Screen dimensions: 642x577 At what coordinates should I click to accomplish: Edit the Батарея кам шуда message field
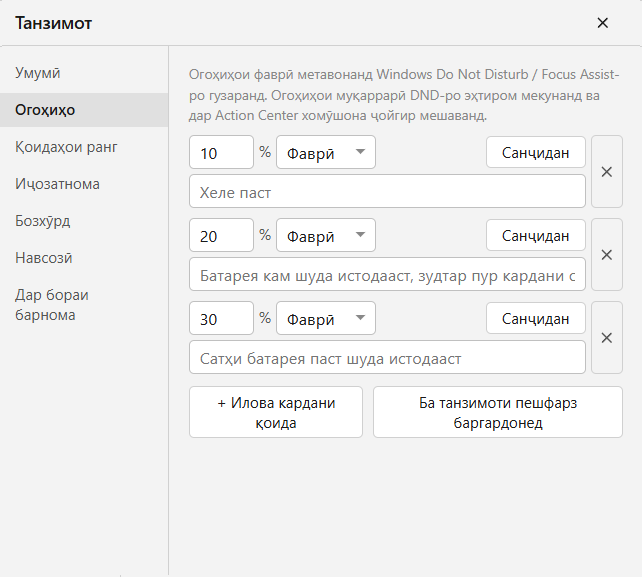click(387, 274)
